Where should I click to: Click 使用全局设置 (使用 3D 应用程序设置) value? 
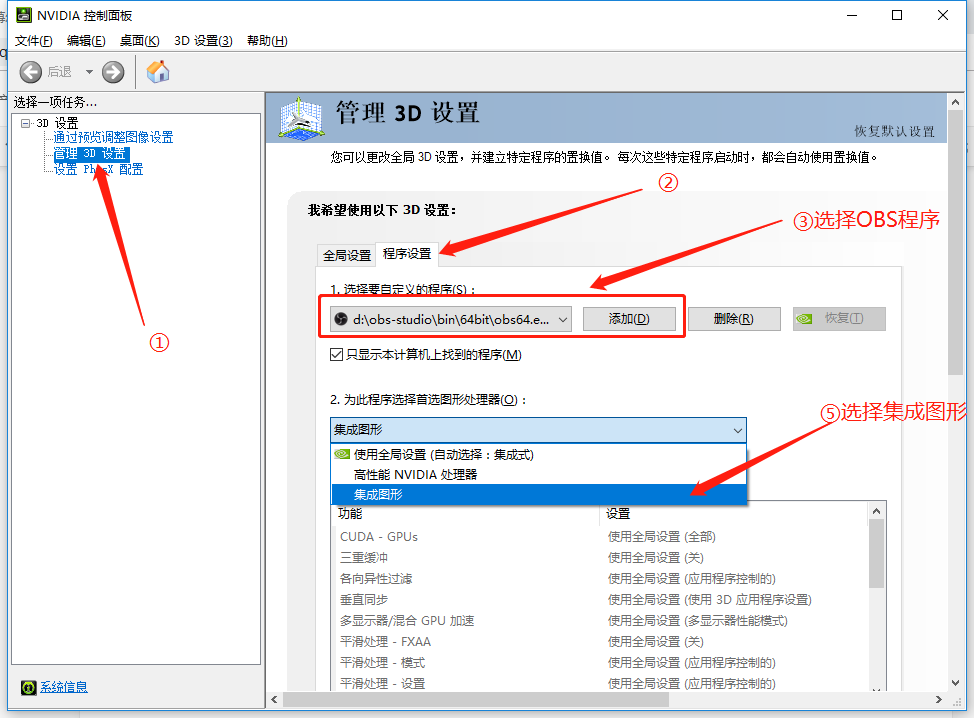(x=709, y=600)
